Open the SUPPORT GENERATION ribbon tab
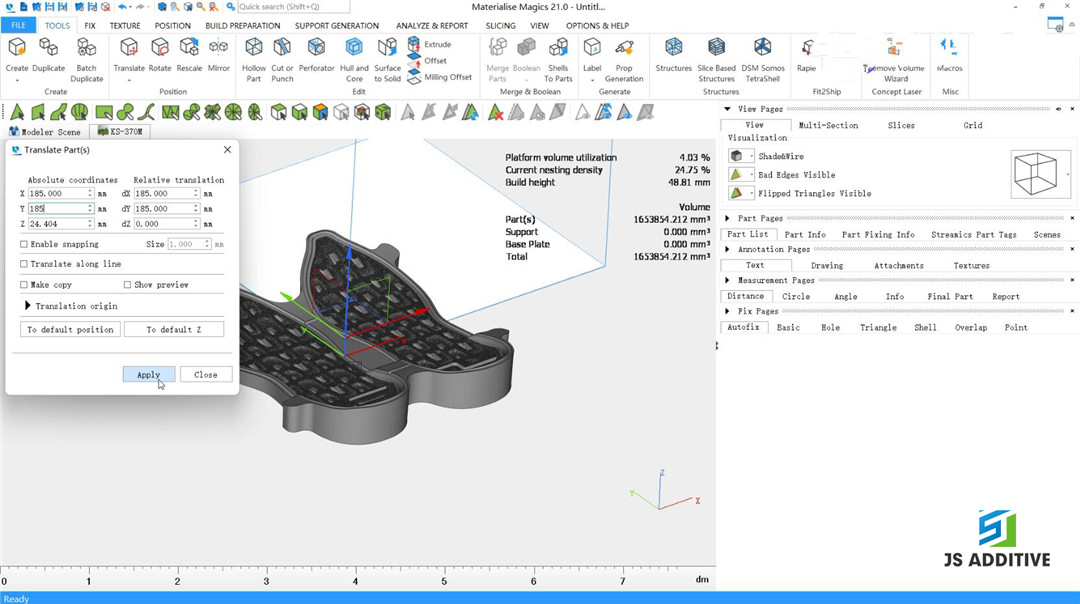The image size is (1080, 604). click(x=336, y=26)
